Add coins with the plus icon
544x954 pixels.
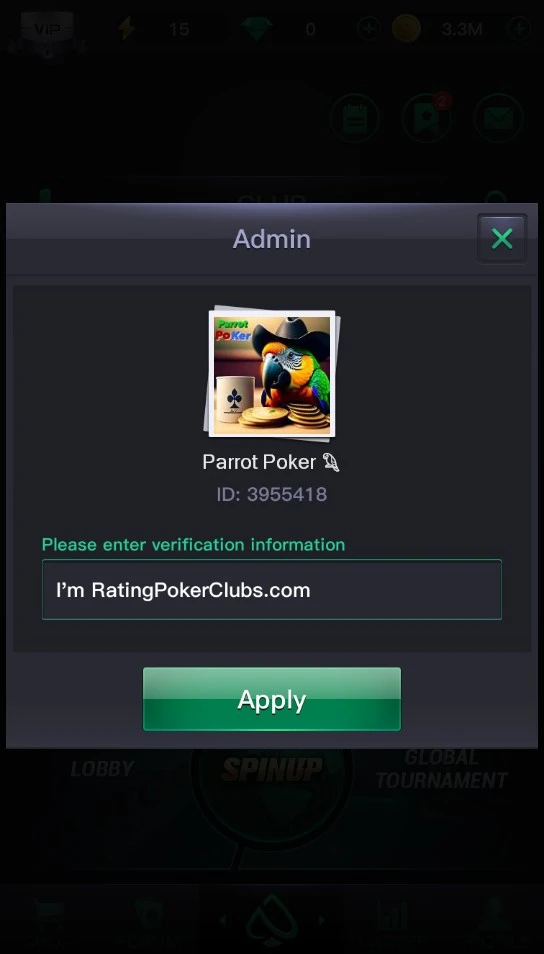518,29
